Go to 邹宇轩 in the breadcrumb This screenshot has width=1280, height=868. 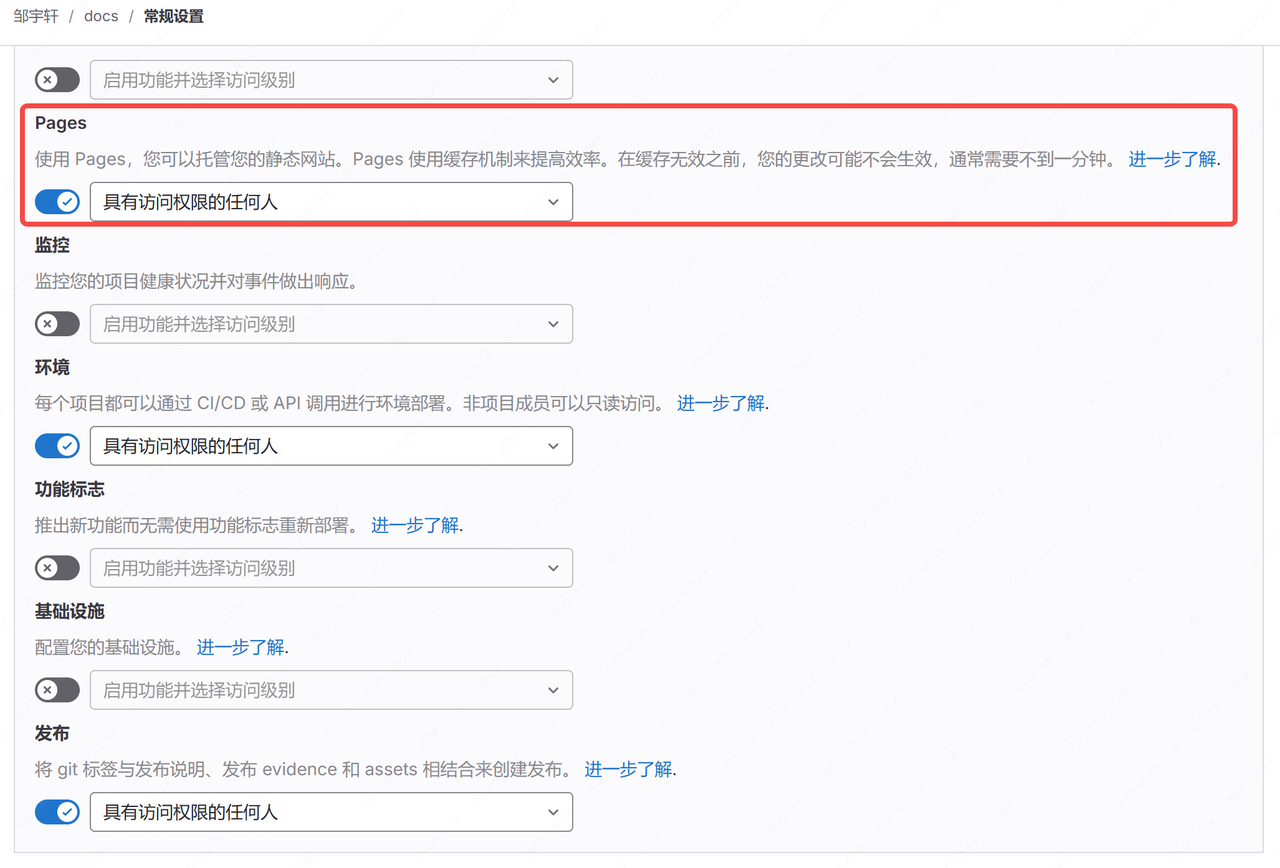click(36, 17)
